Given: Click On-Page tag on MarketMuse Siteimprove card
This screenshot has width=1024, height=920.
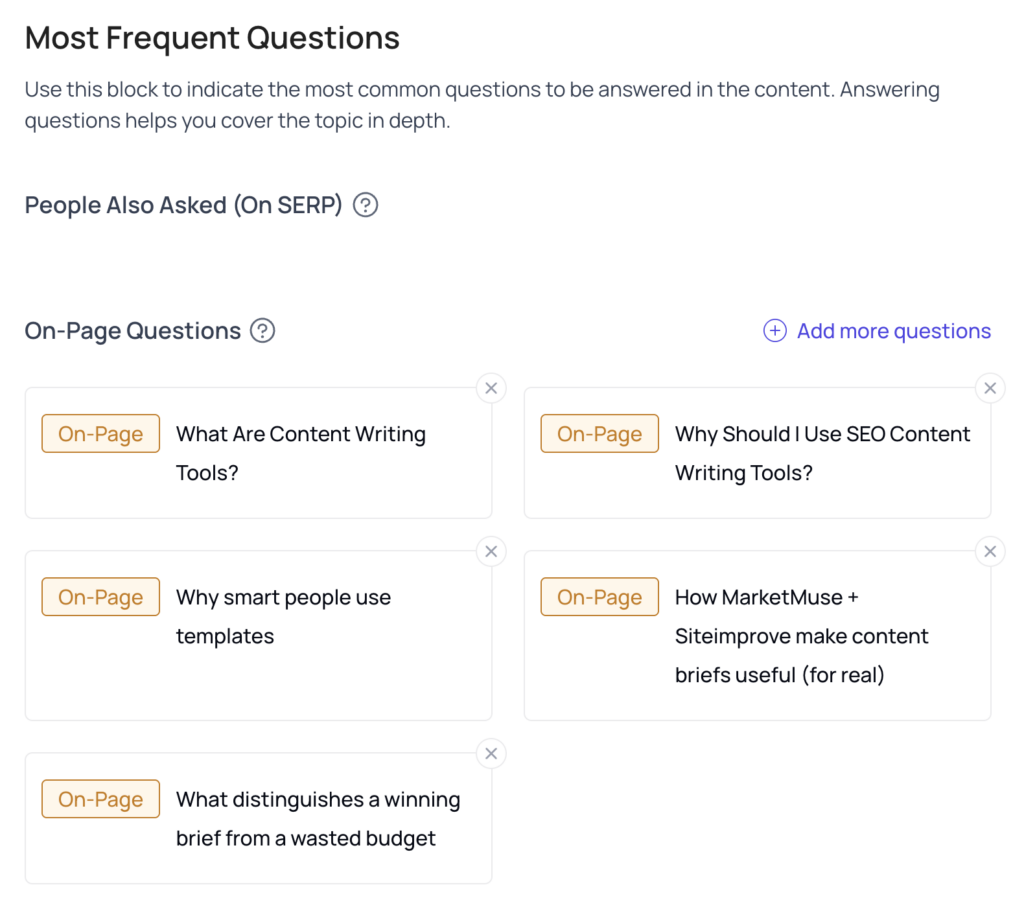Looking at the screenshot, I should click(x=600, y=597).
